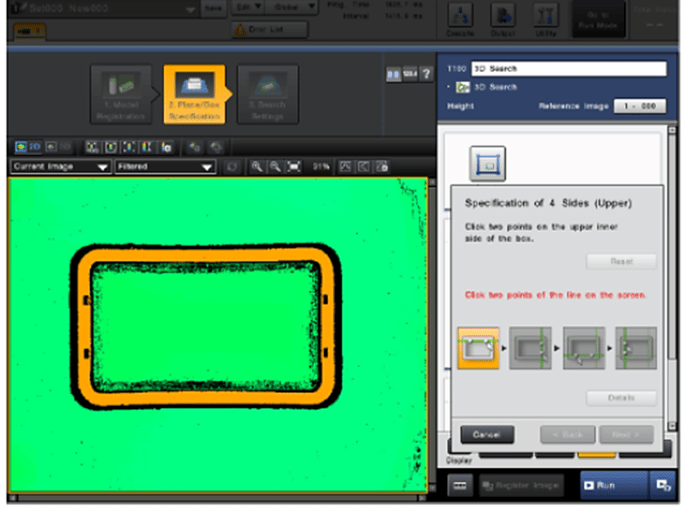Open the Filtered display dropdown
Screen dimensions: 683x511
(x=164, y=166)
